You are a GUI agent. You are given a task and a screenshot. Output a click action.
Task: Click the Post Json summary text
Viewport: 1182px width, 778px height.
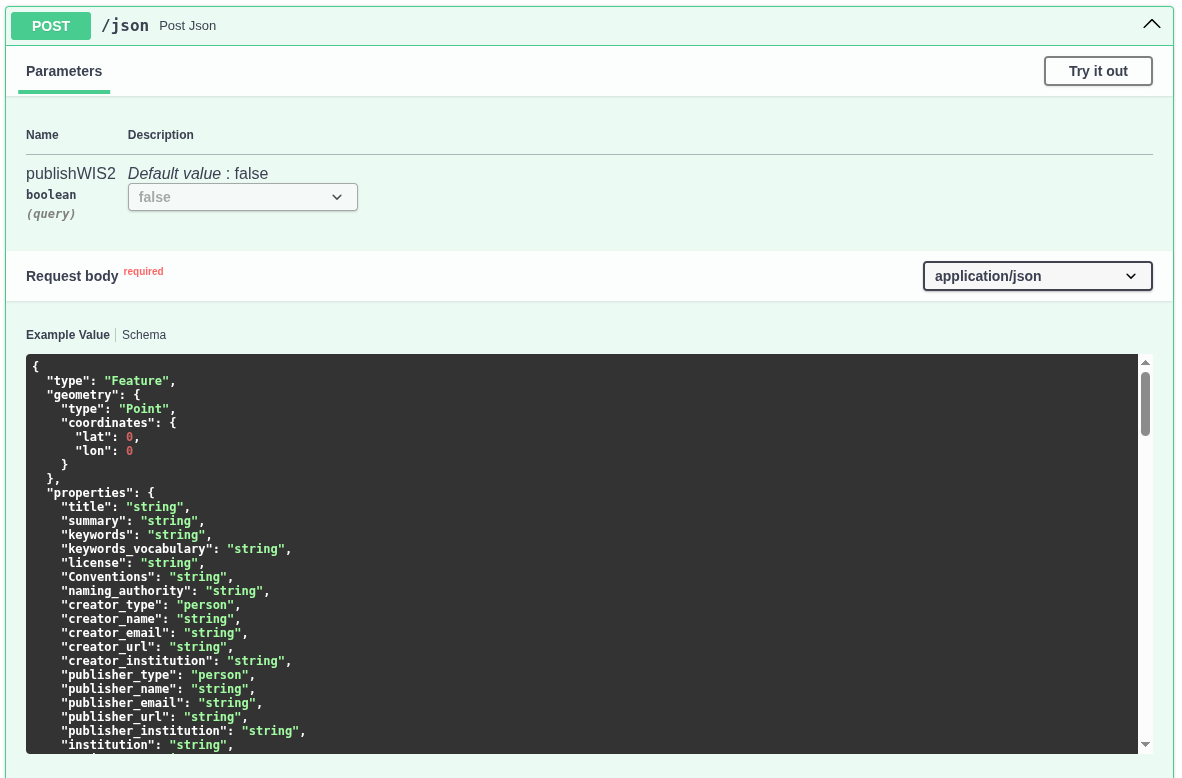click(188, 26)
